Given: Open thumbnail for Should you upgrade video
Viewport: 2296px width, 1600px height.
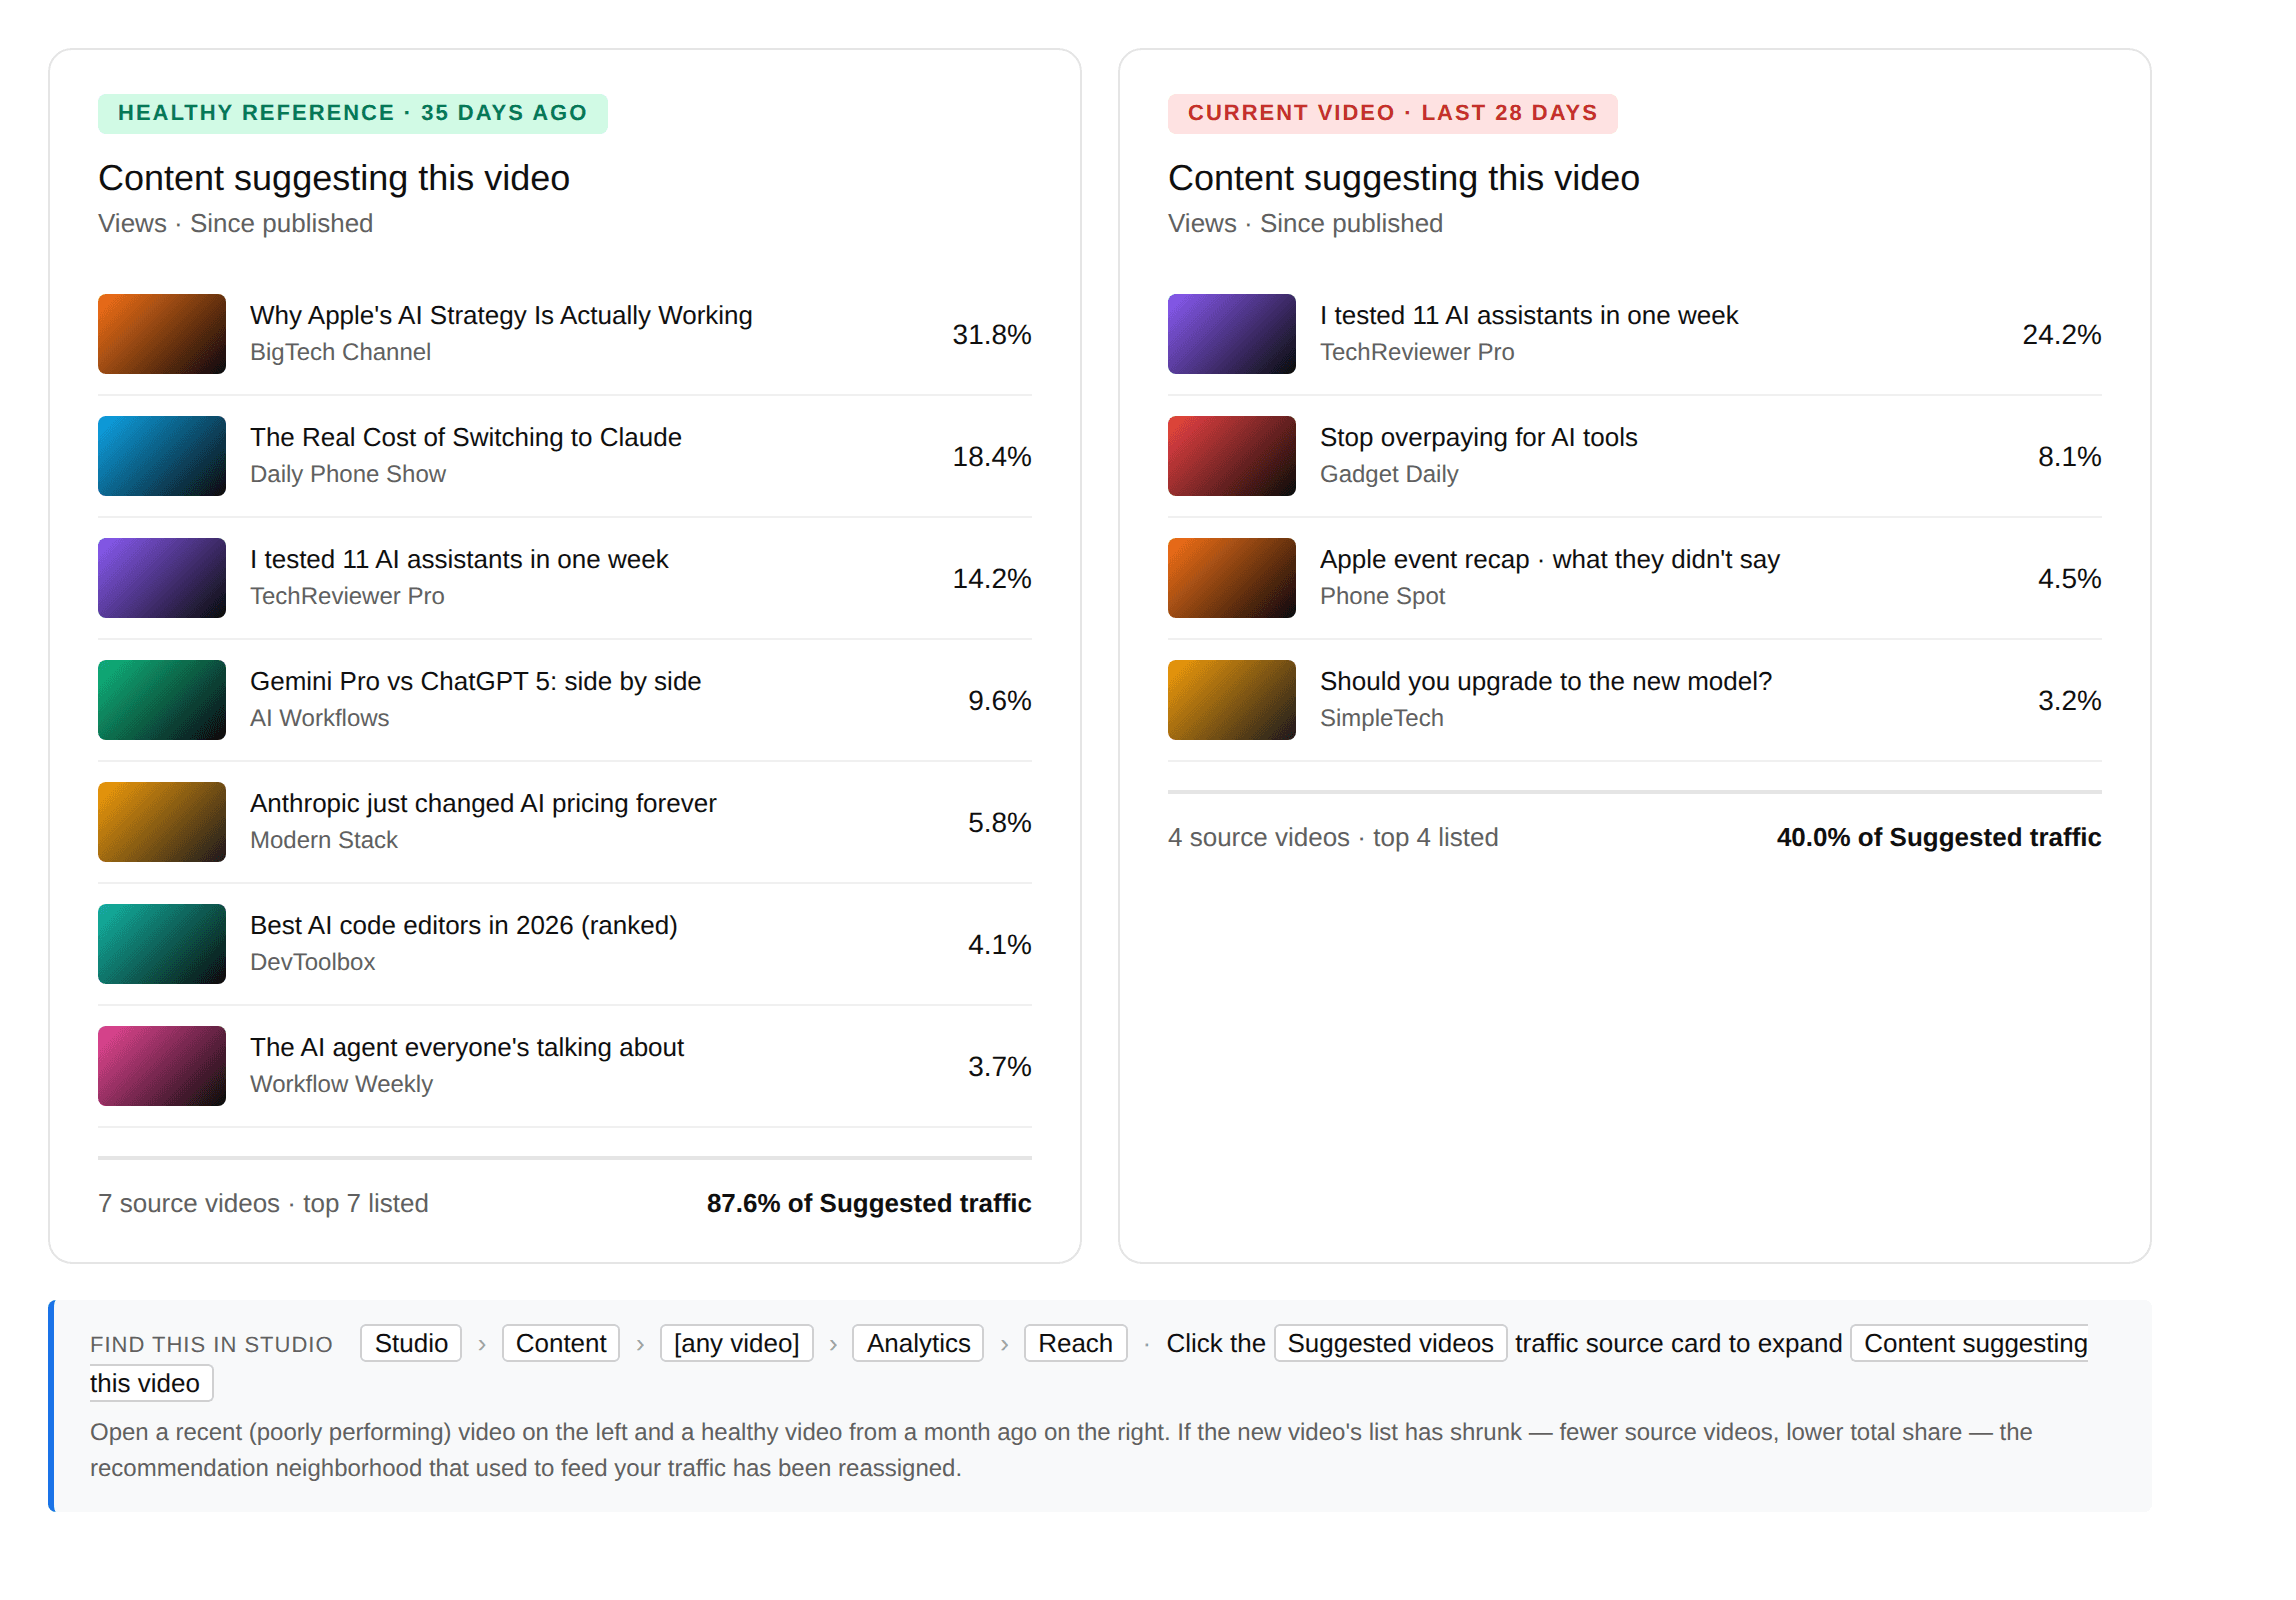Looking at the screenshot, I should 1232,700.
